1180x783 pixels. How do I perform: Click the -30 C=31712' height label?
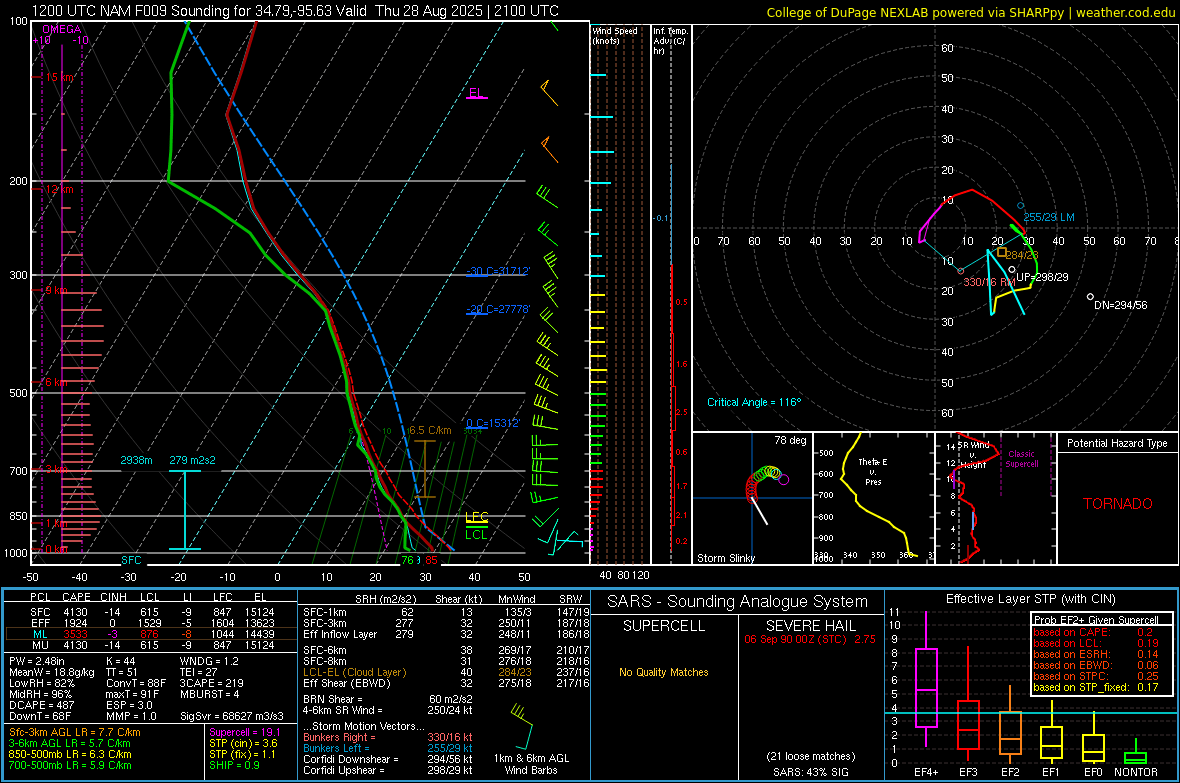pyautogui.click(x=498, y=271)
